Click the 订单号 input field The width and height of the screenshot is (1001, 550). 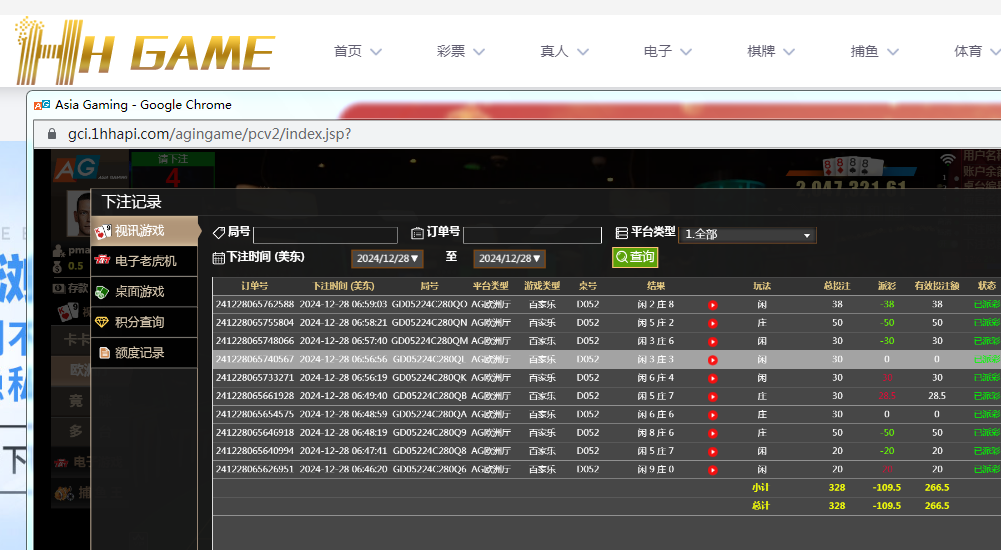coord(531,235)
